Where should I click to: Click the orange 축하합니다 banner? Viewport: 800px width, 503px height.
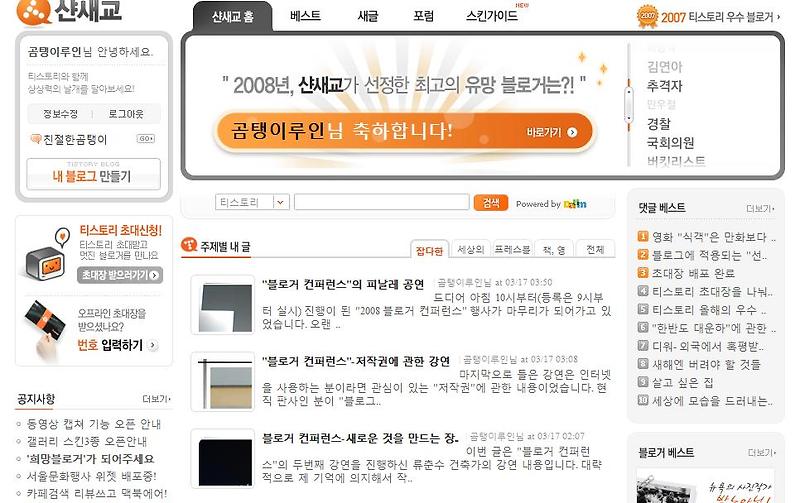[x=405, y=132]
